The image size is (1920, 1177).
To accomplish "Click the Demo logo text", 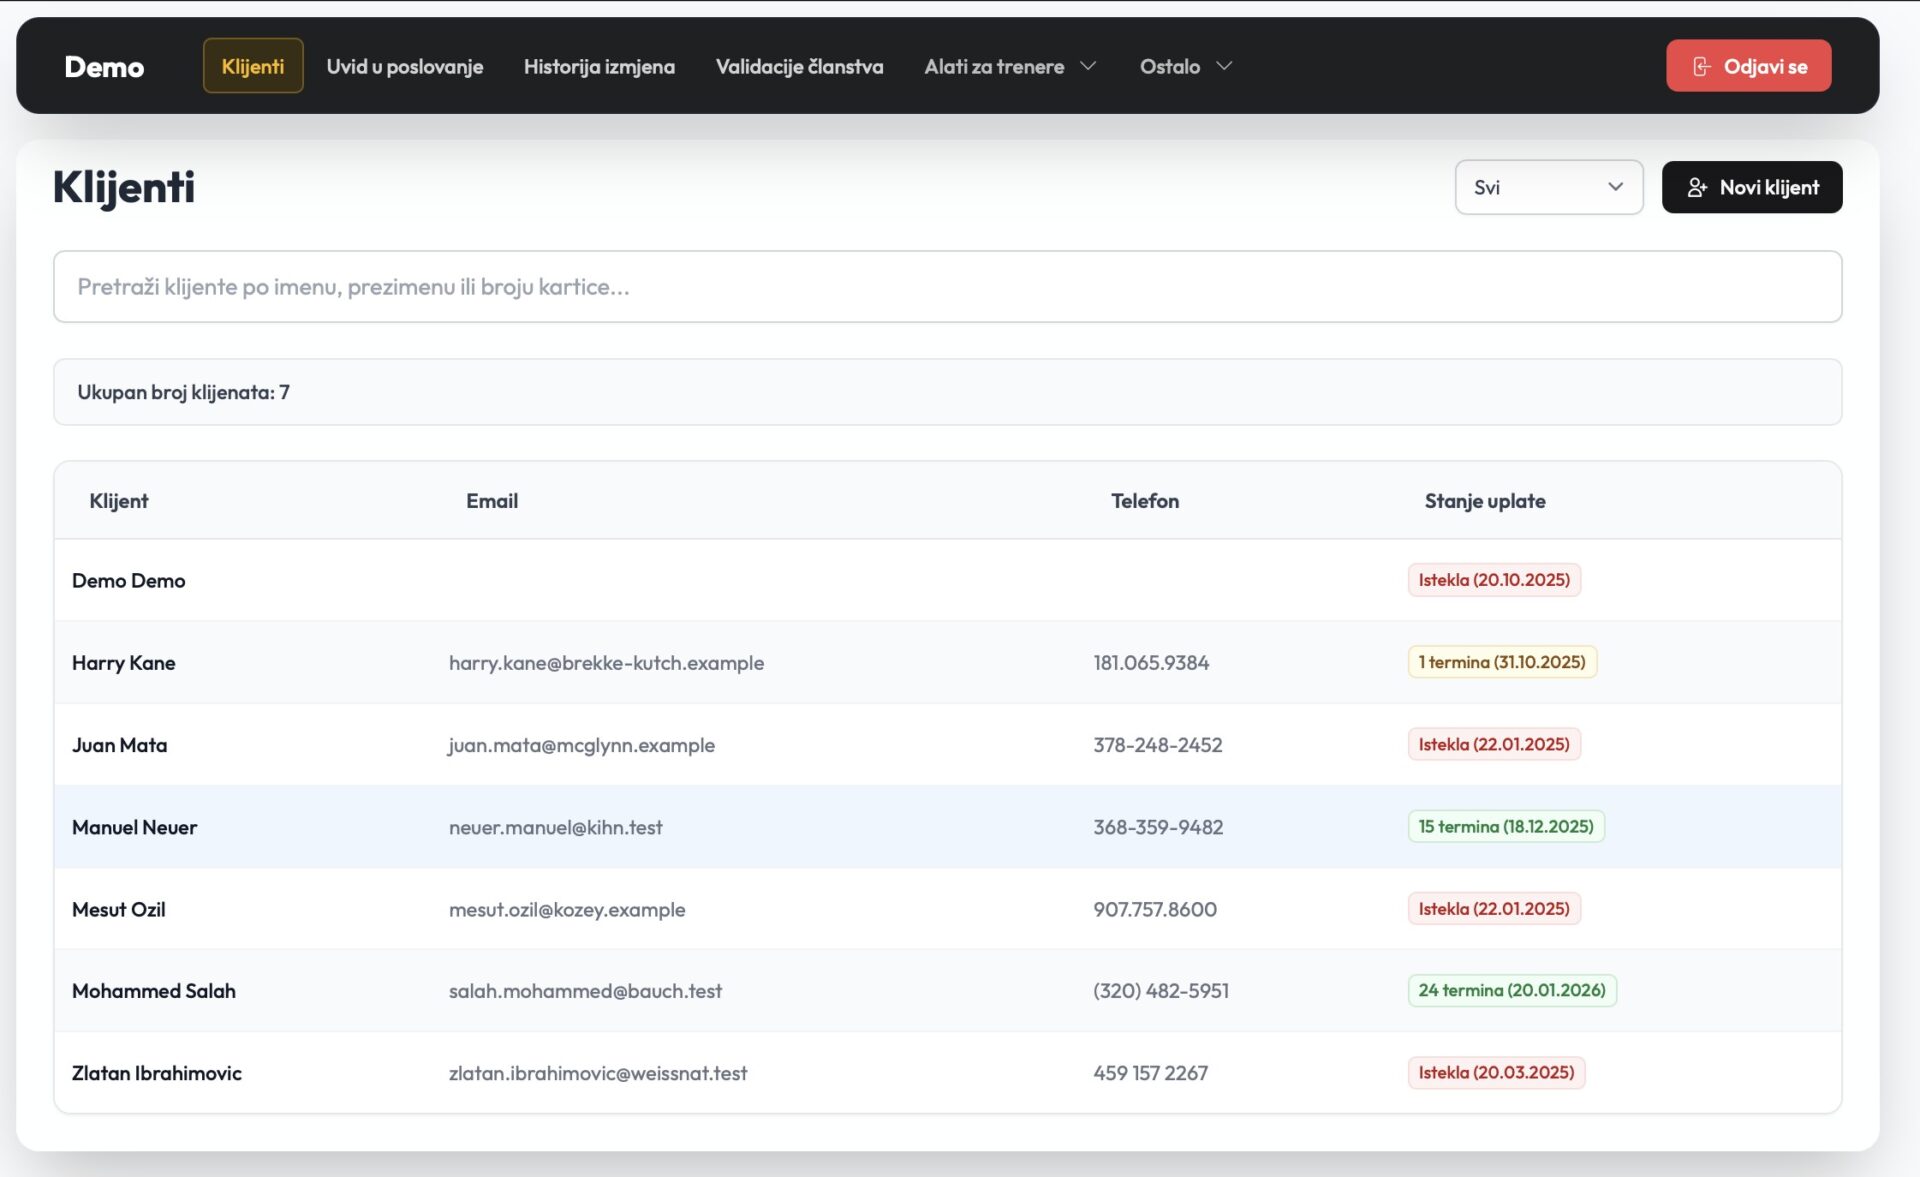I will (104, 67).
